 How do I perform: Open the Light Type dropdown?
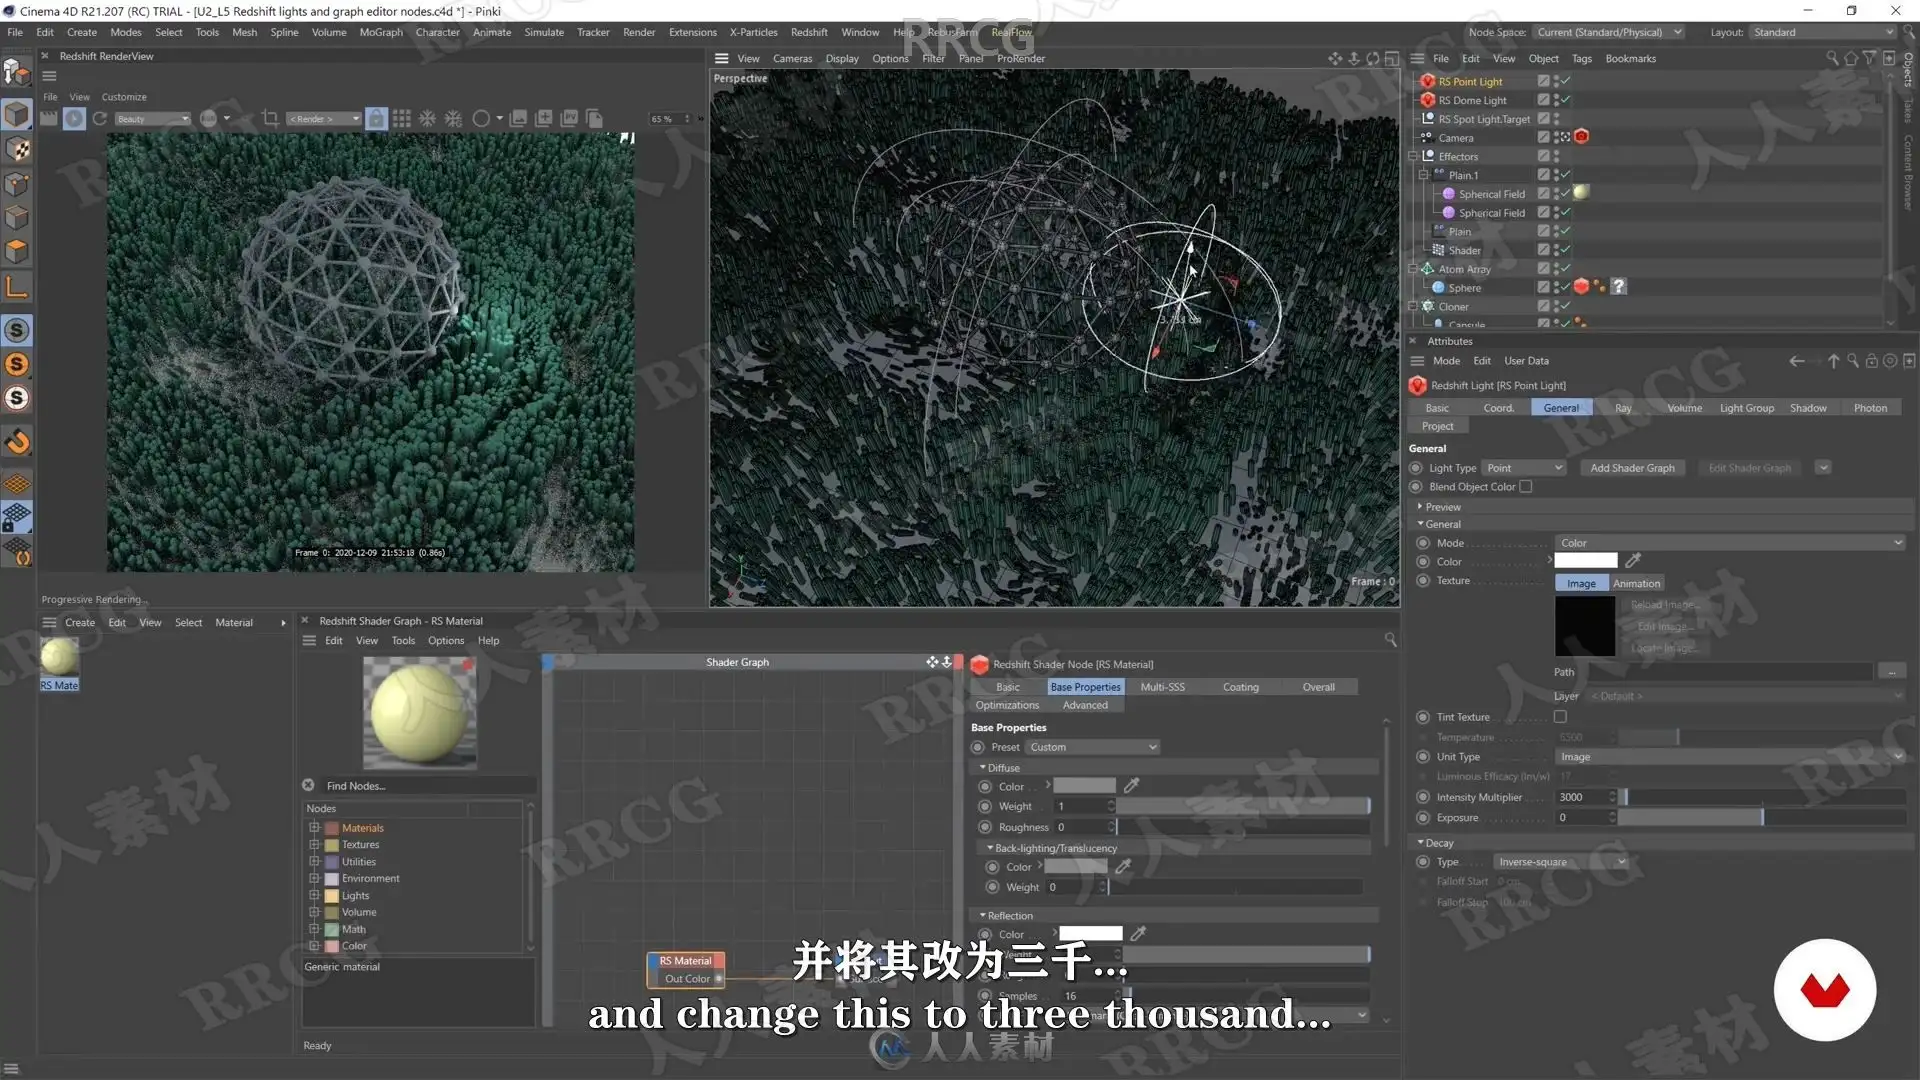tap(1523, 468)
